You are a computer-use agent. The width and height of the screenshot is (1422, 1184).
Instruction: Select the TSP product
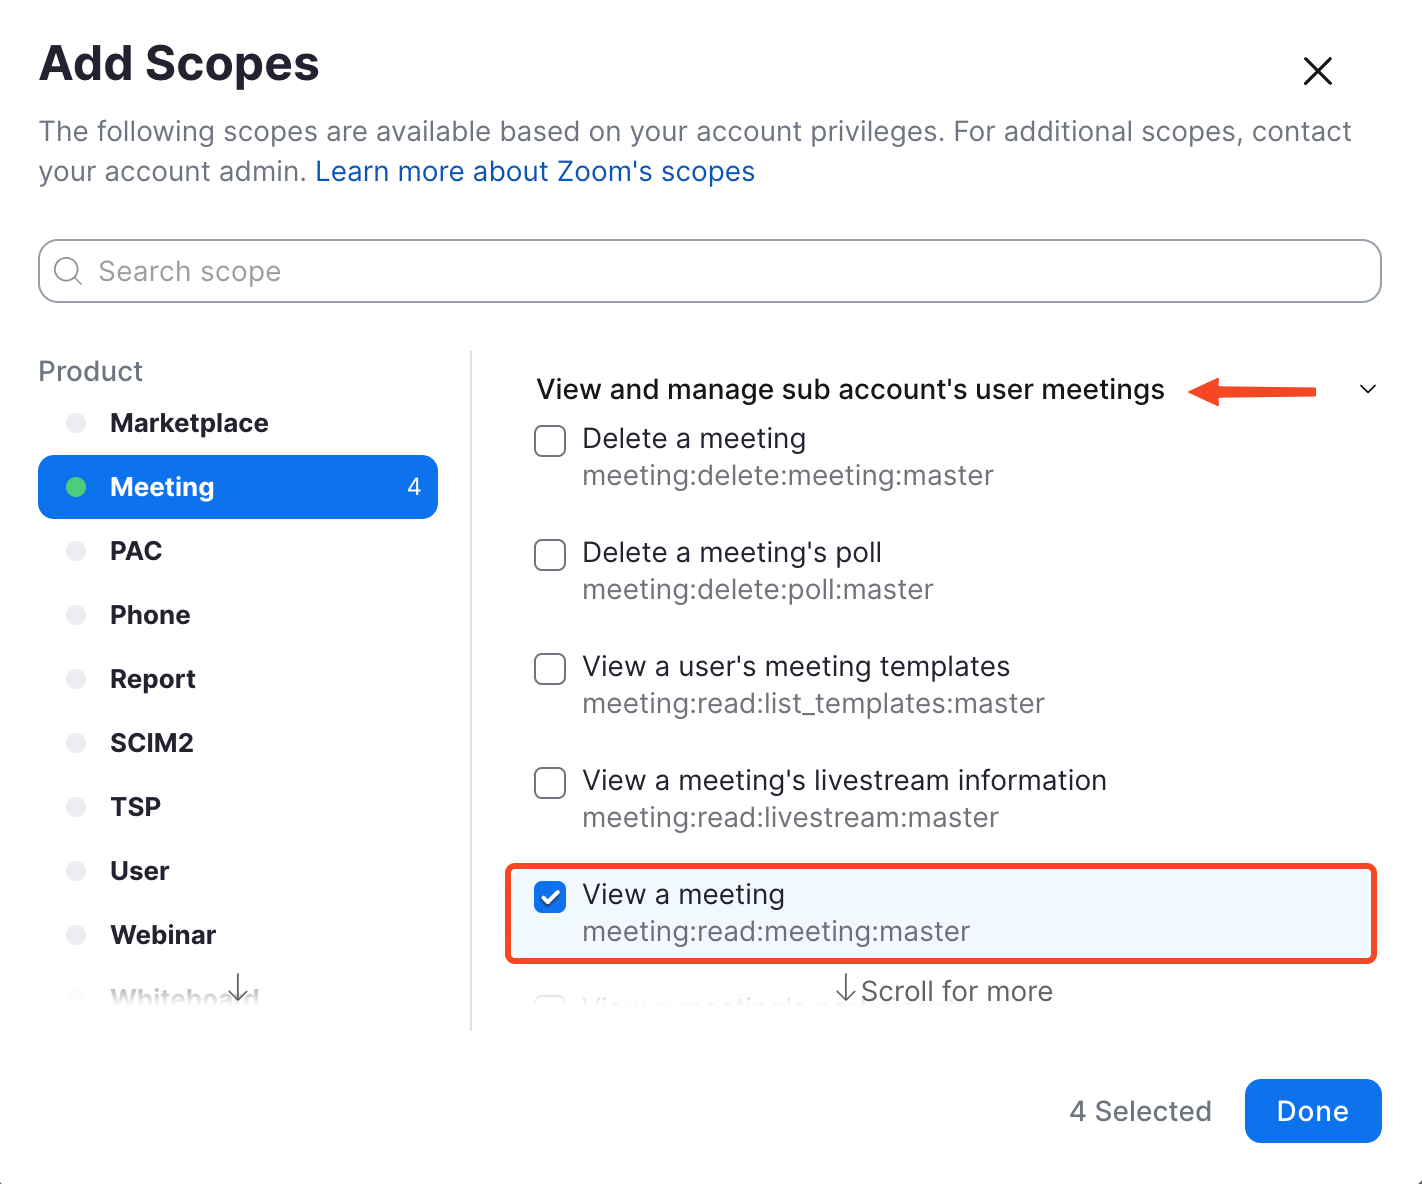[x=238, y=807]
